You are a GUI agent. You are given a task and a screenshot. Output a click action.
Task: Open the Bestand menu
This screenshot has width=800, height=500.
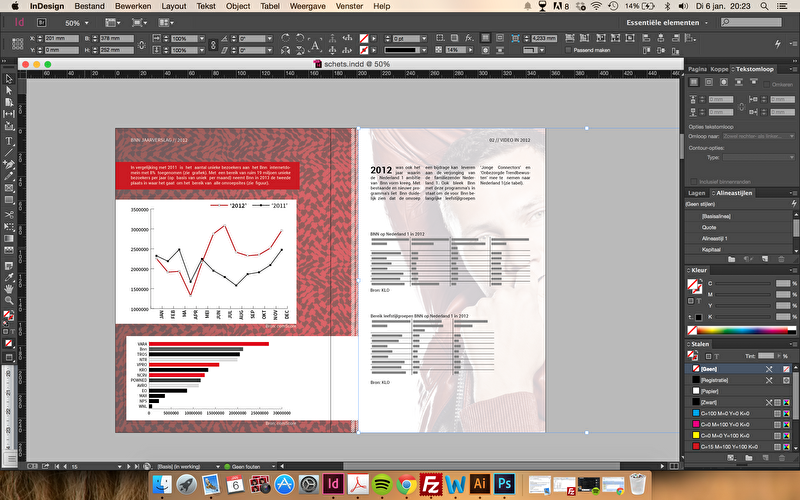89,6
